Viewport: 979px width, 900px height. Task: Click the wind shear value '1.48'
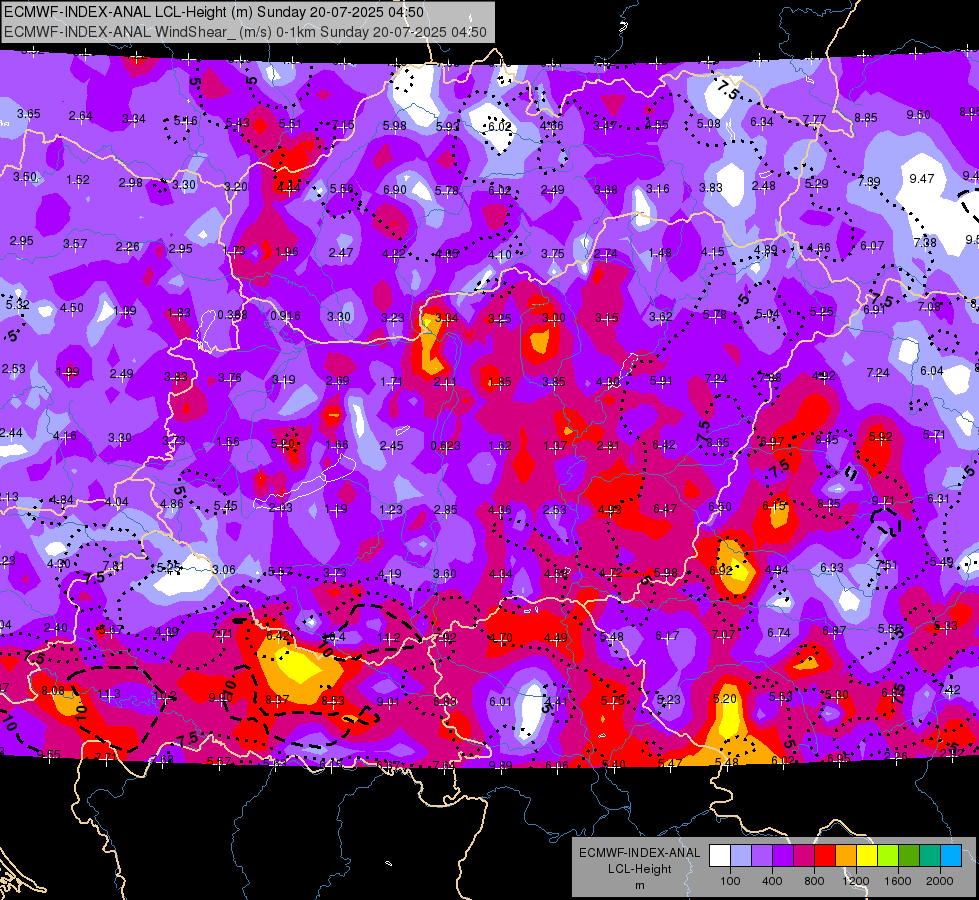[660, 252]
